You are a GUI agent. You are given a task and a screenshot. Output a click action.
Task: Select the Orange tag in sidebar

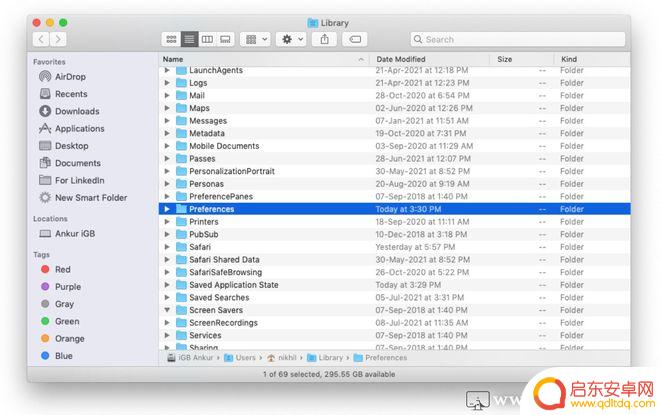pos(62,338)
